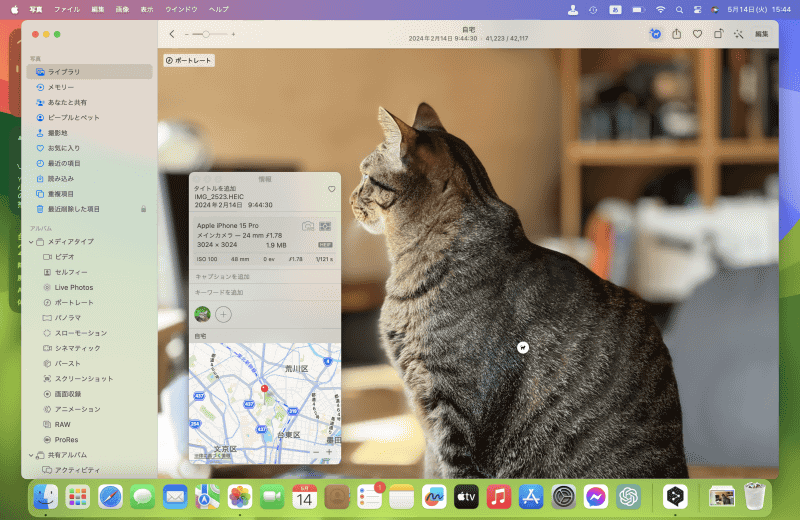Open Safari from the Dock

(110, 497)
